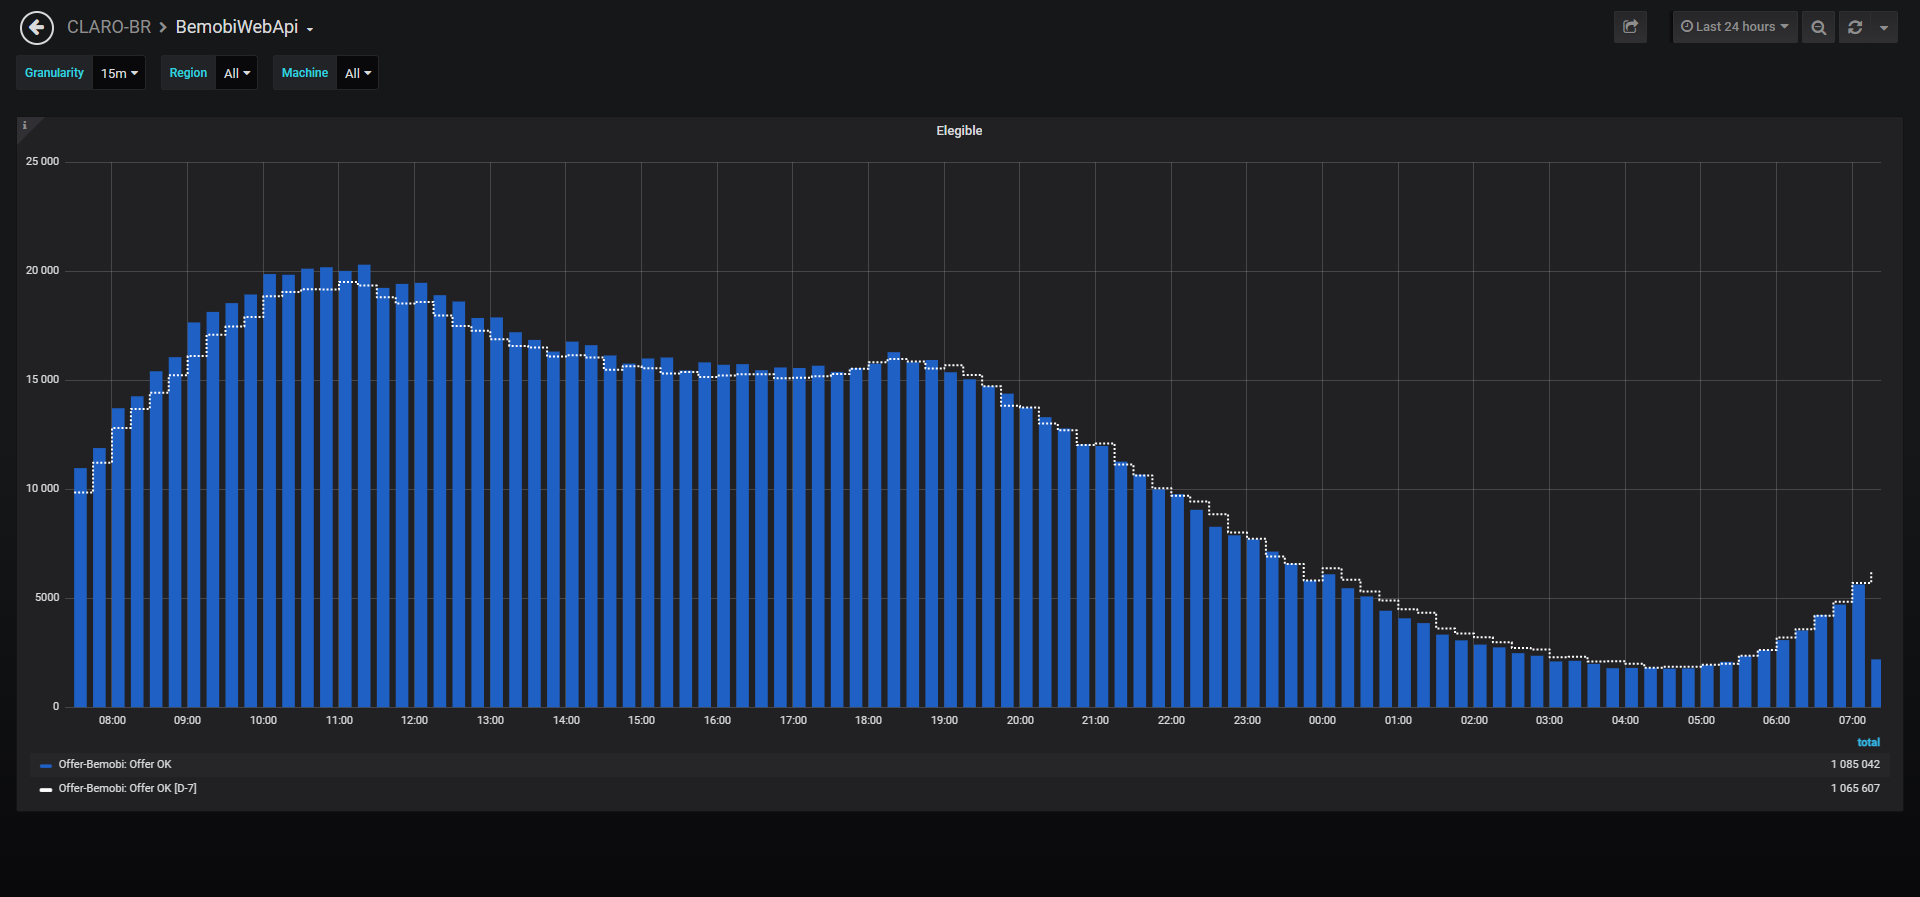Expand the refresh interval caret dropdown
The height and width of the screenshot is (897, 1920).
(x=1884, y=27)
